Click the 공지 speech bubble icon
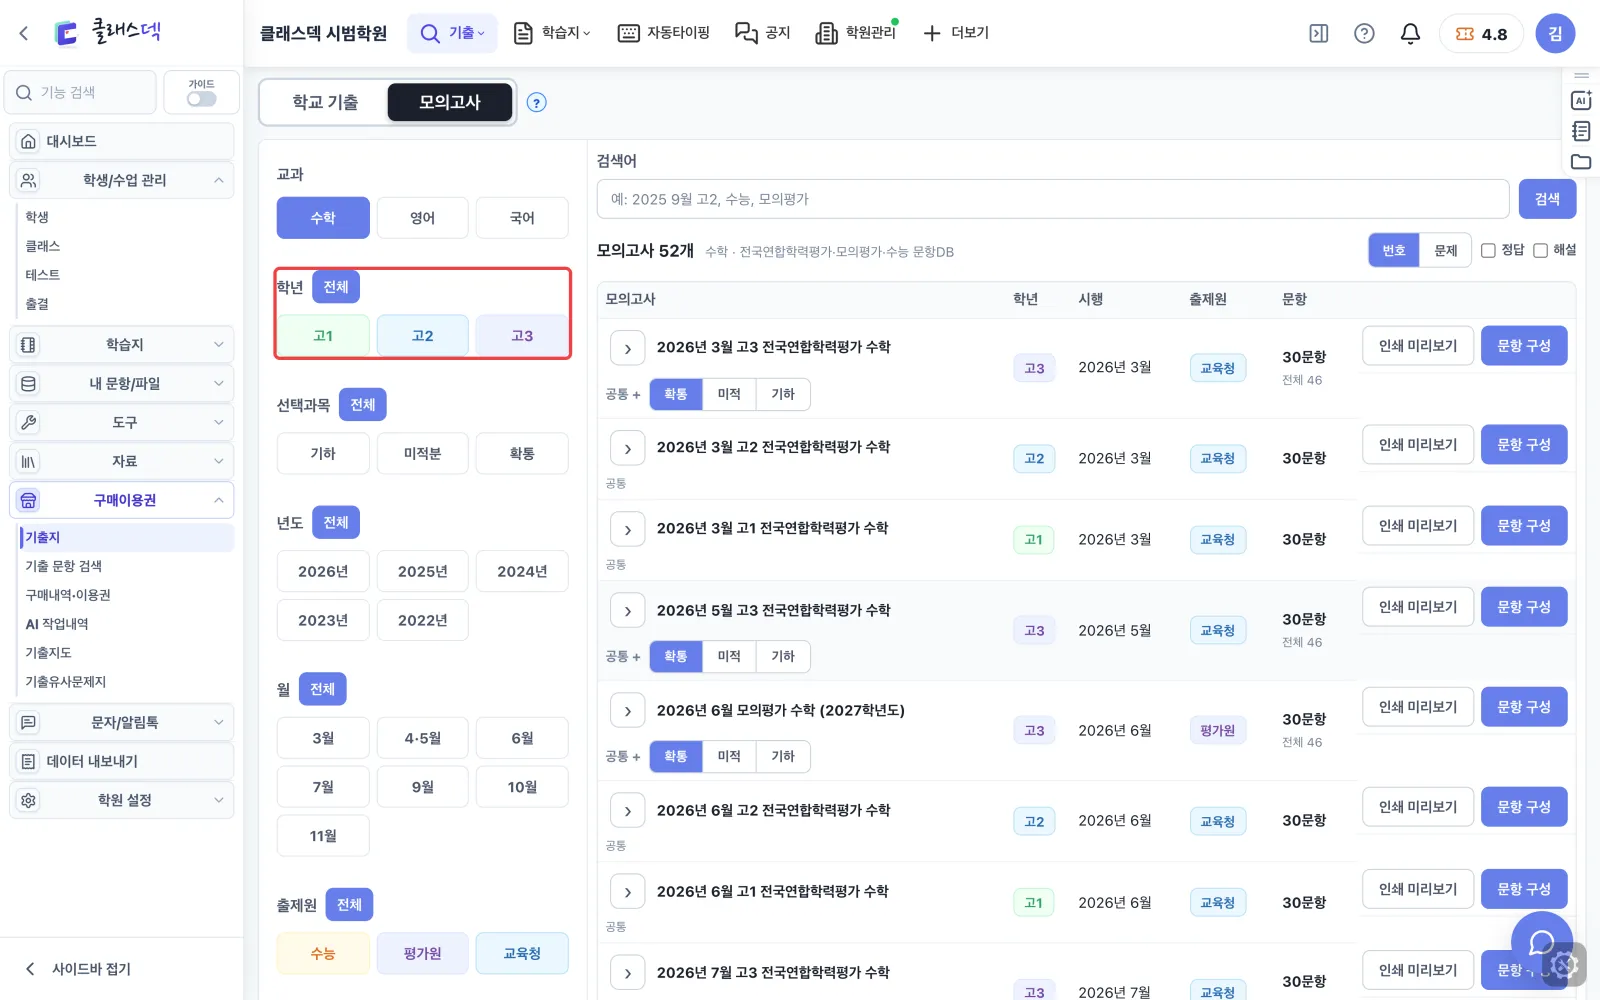This screenshot has height=1000, width=1600. pos(746,33)
